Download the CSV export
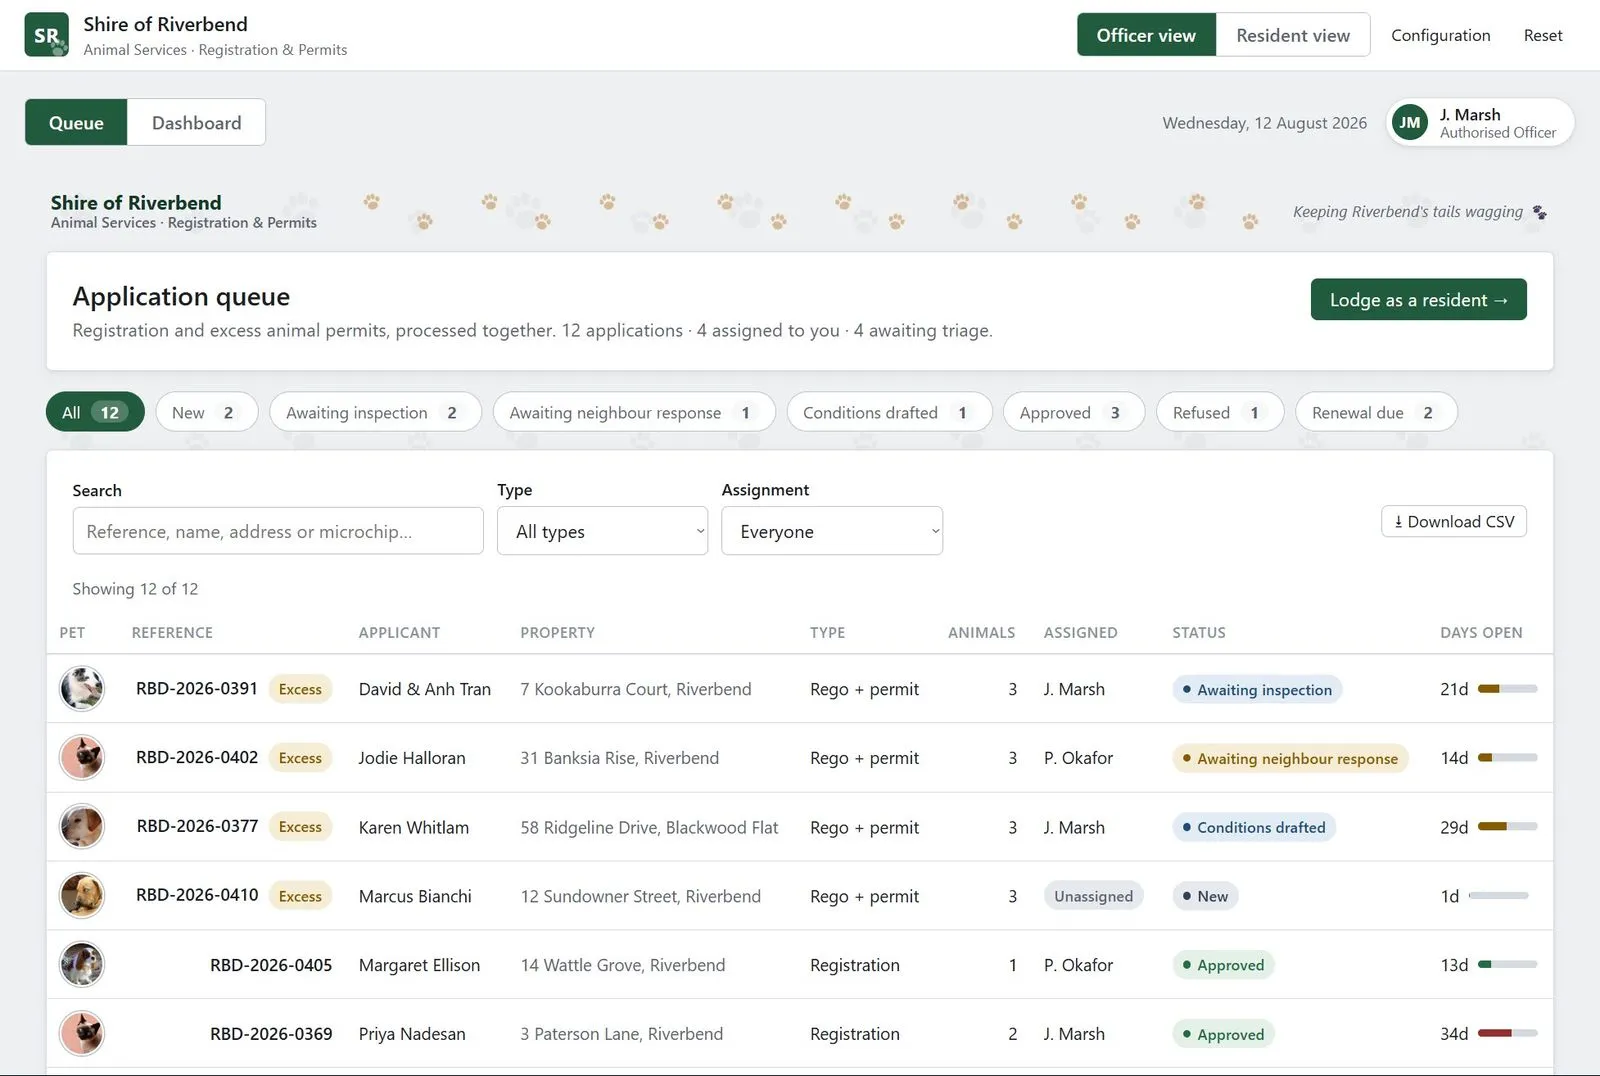Image resolution: width=1600 pixels, height=1076 pixels. [x=1454, y=521]
